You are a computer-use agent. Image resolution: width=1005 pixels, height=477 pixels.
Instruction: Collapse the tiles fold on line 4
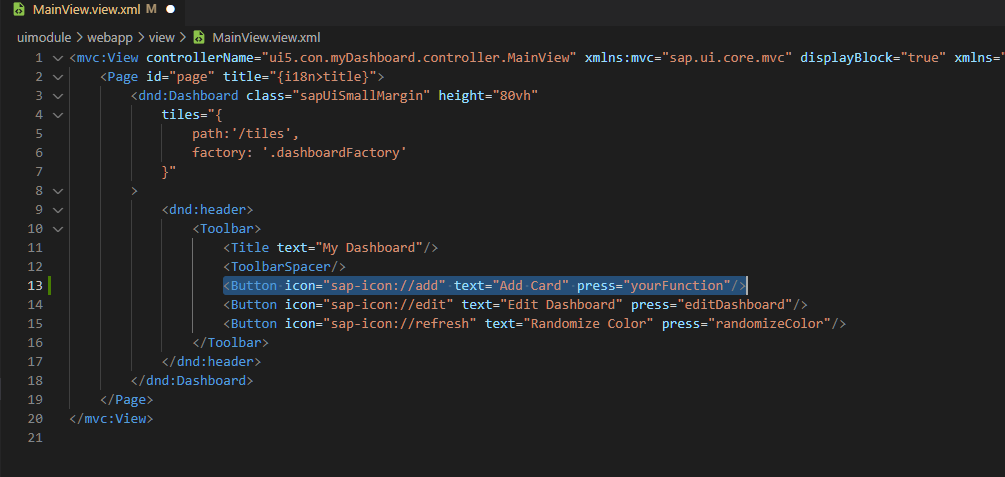point(58,115)
